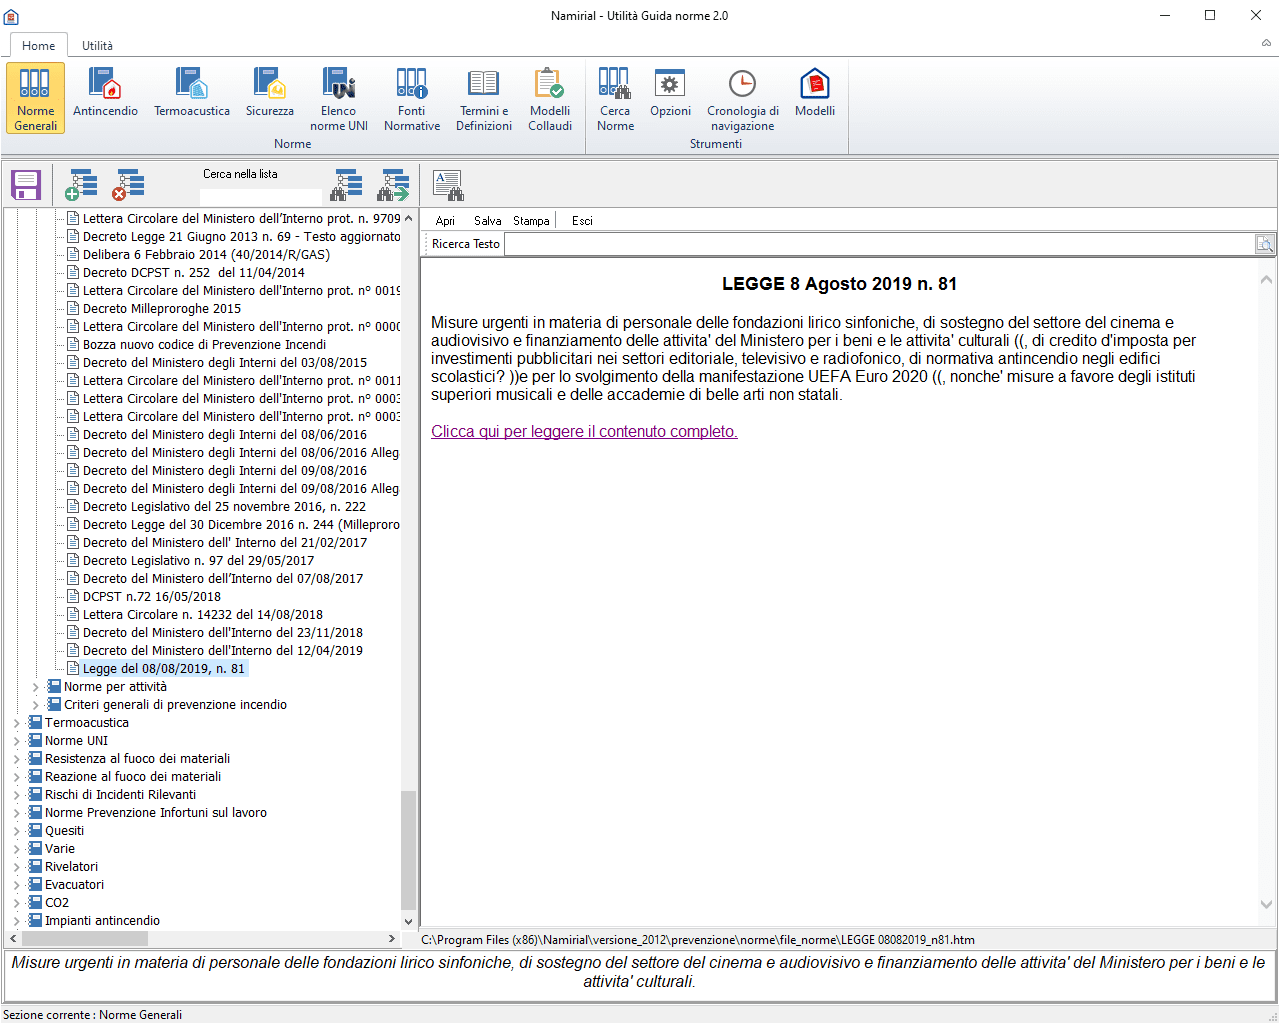Click the tree panel vertical scrollbar thumb
Screen dimensions: 1280x1024
click(408, 850)
